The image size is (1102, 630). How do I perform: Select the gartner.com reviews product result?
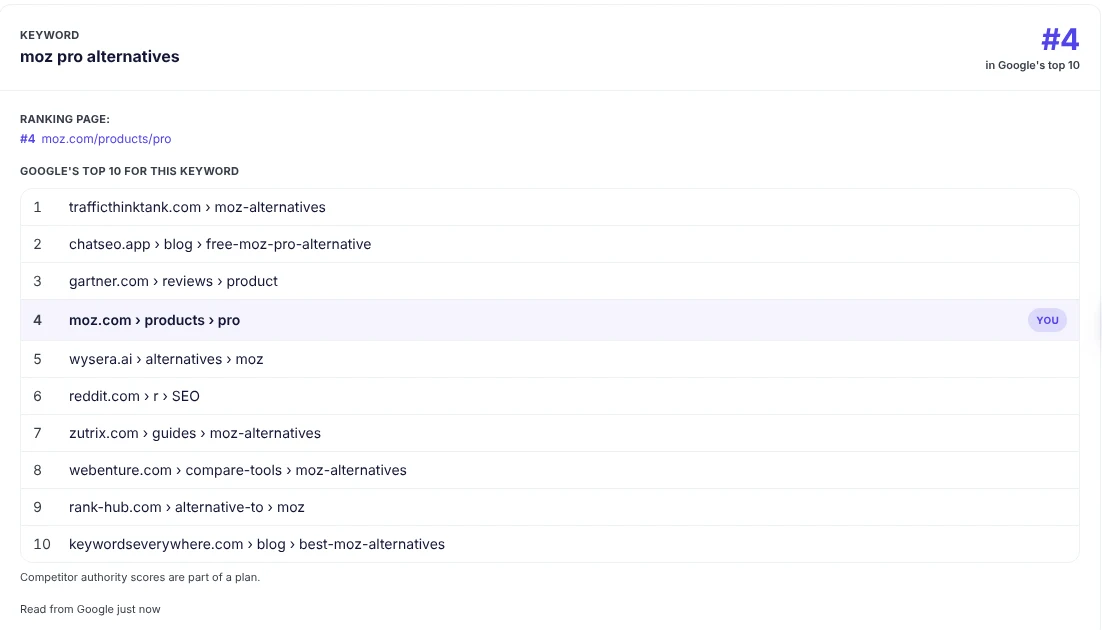[550, 281]
